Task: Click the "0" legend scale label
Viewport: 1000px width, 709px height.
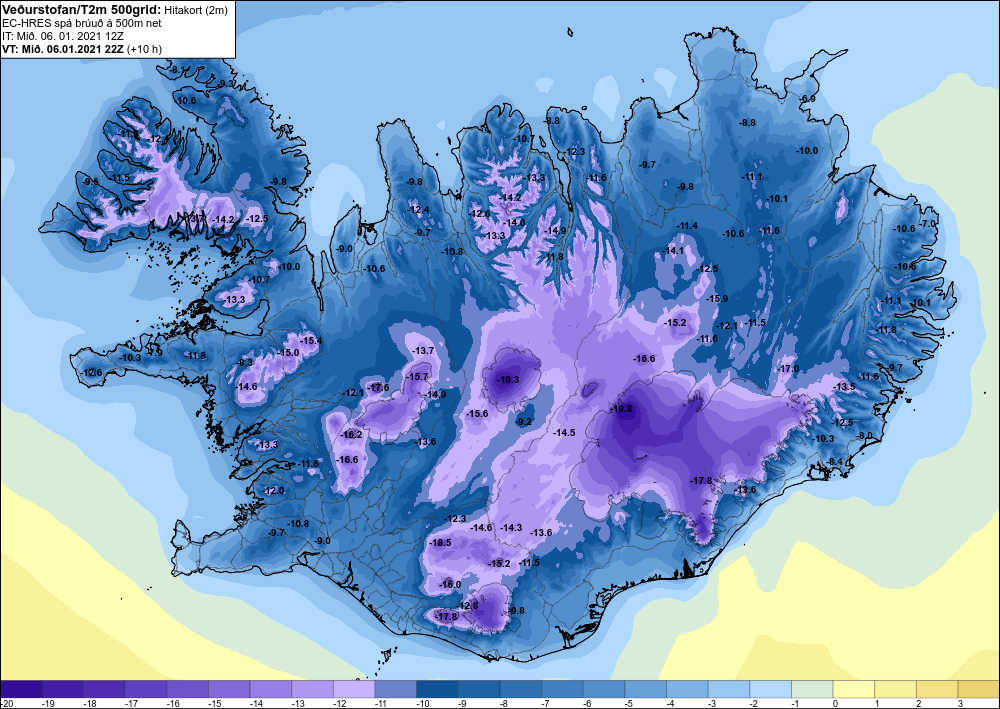Action: [835, 703]
